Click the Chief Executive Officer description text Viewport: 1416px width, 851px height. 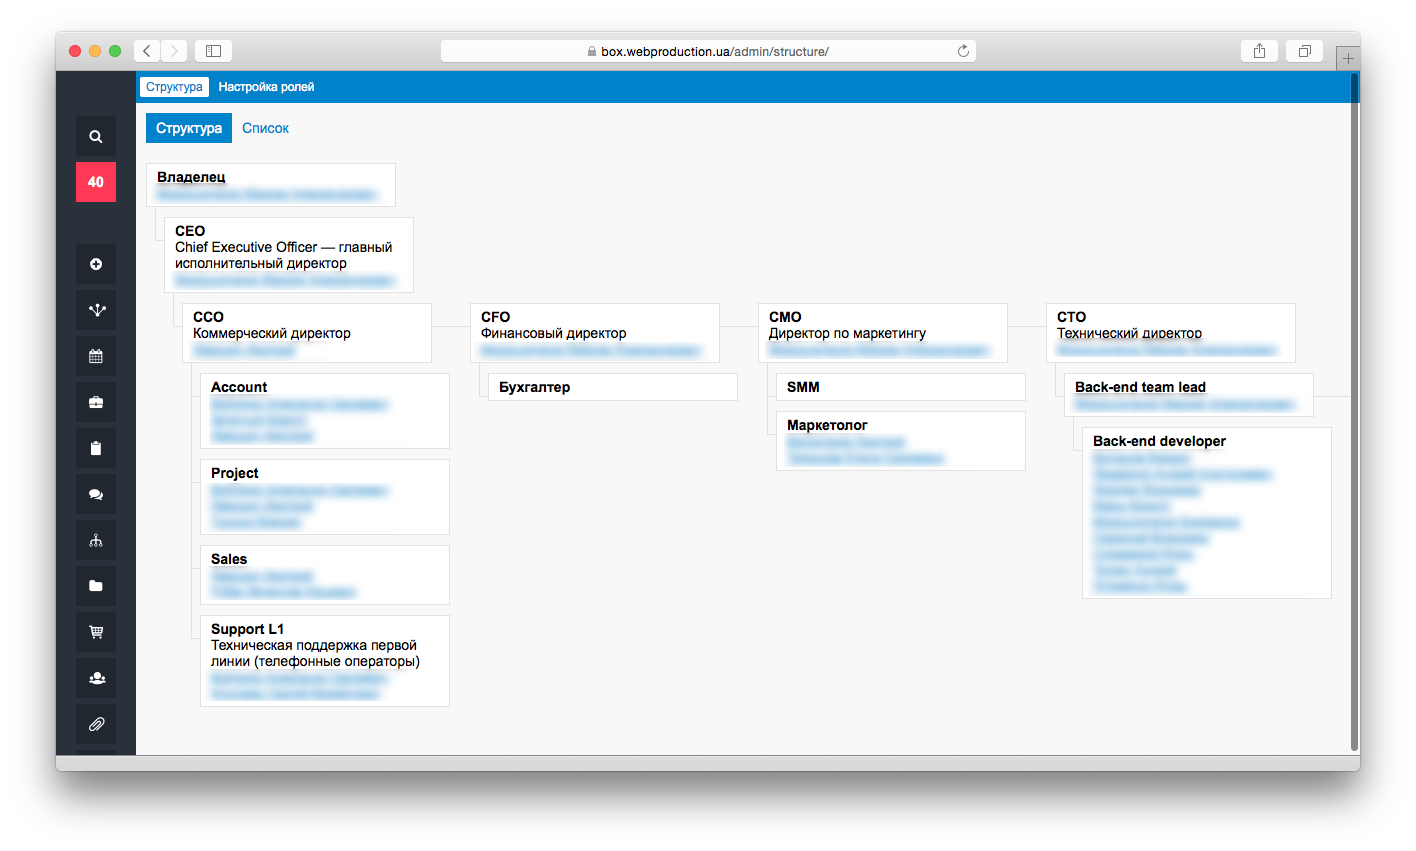click(284, 255)
